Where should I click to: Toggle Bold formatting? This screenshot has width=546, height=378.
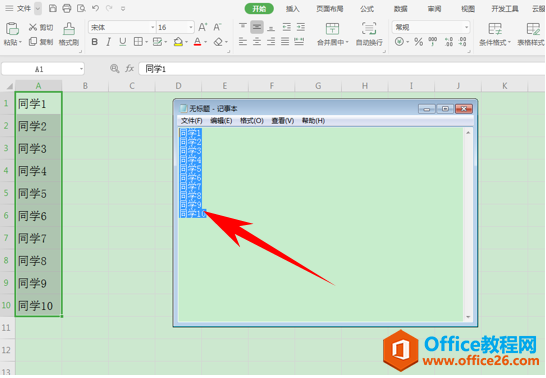point(94,42)
